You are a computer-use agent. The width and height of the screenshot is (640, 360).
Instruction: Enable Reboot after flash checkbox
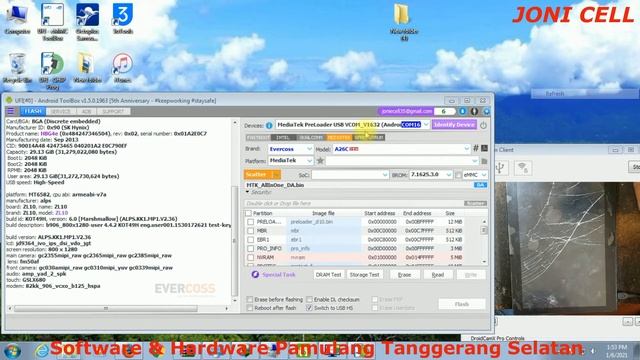(250, 308)
